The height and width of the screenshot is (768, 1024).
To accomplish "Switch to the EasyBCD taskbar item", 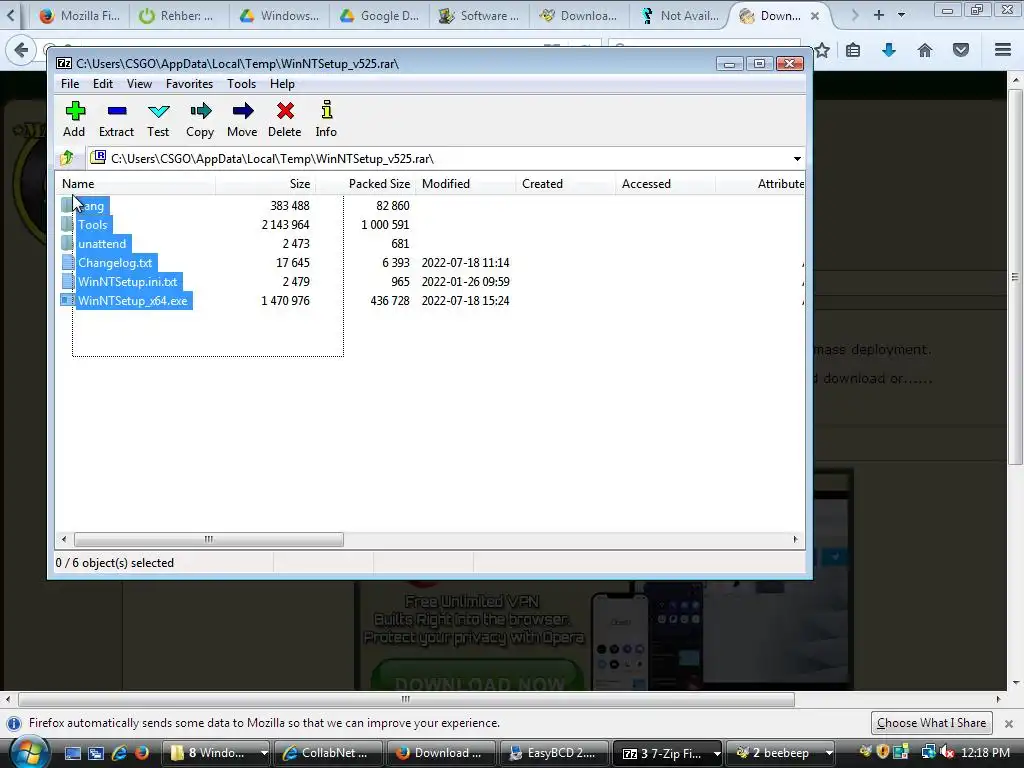I will pyautogui.click(x=554, y=753).
